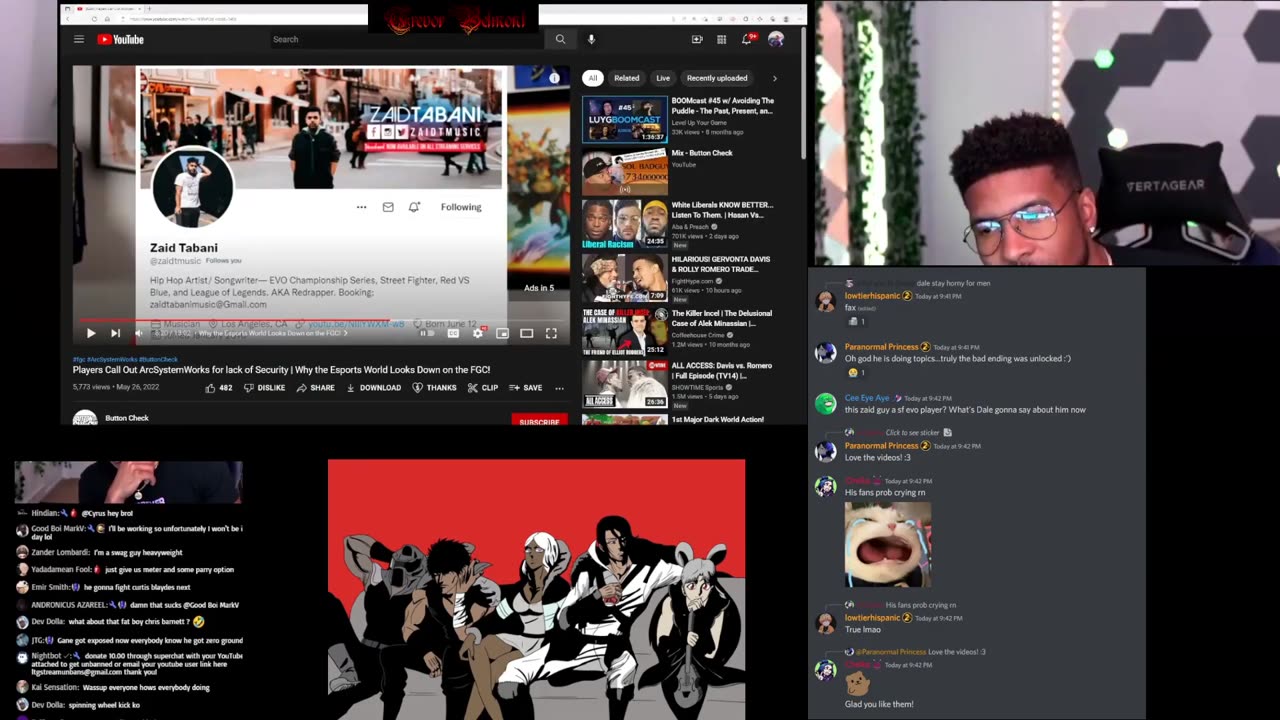Screen dimensions: 1280x720
Task: Toggle theater mode in the player
Action: click(526, 333)
